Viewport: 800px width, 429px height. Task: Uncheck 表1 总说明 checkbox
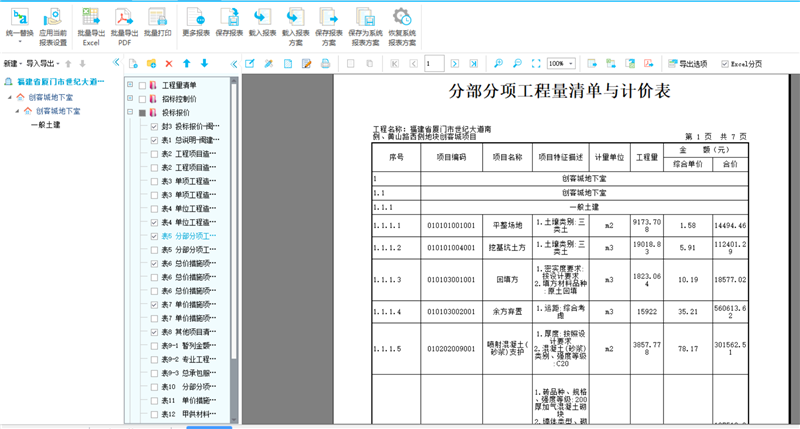pos(154,140)
